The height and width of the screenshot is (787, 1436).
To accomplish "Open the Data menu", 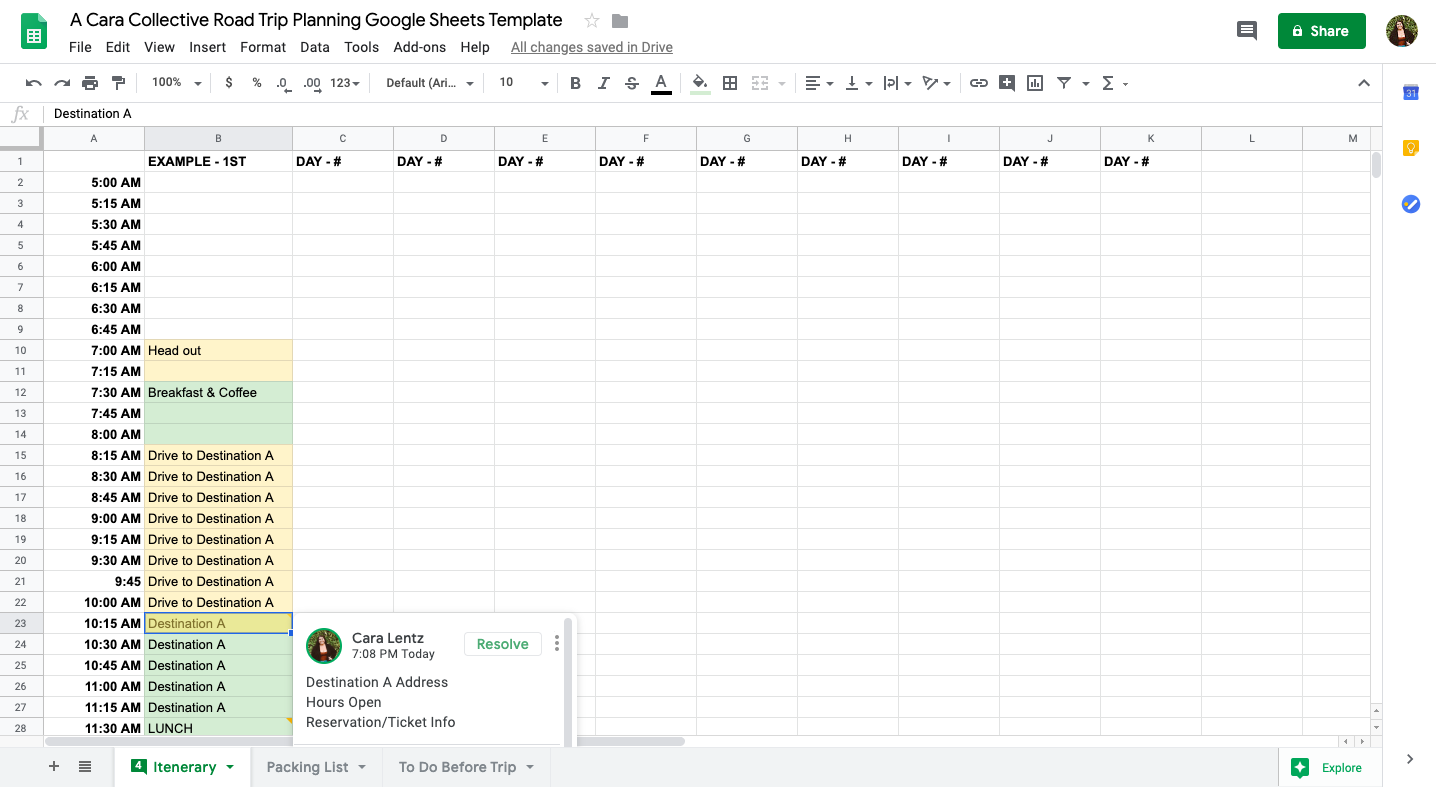I will [314, 47].
